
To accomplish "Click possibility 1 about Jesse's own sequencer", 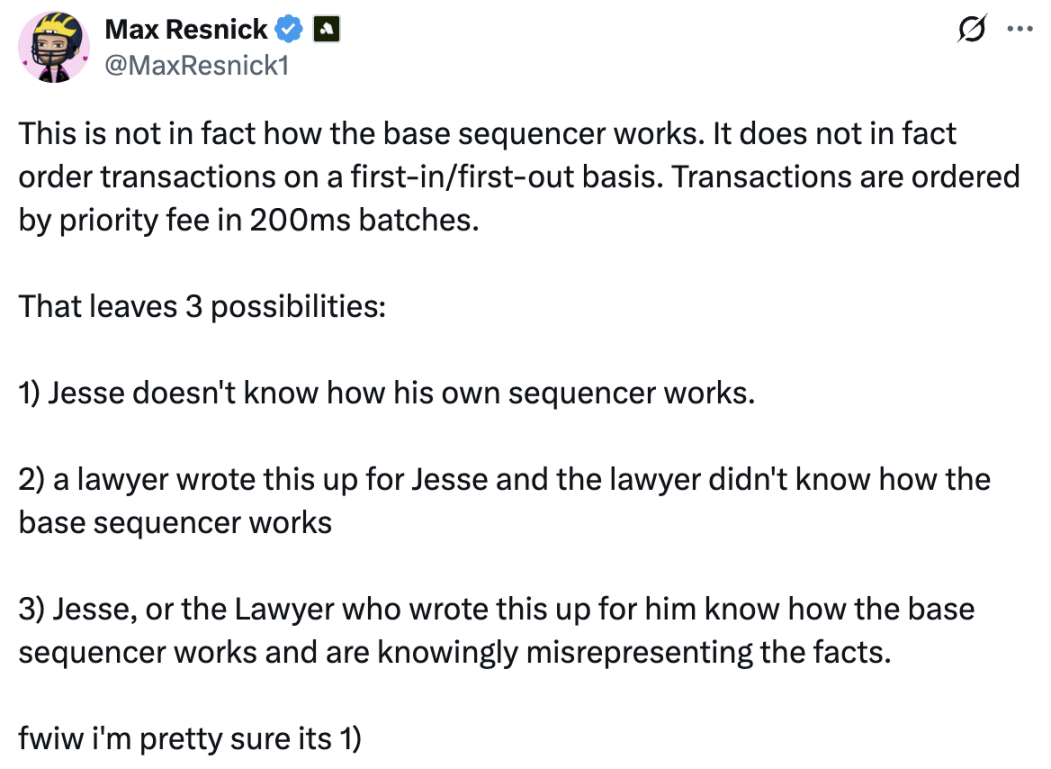I will [385, 392].
